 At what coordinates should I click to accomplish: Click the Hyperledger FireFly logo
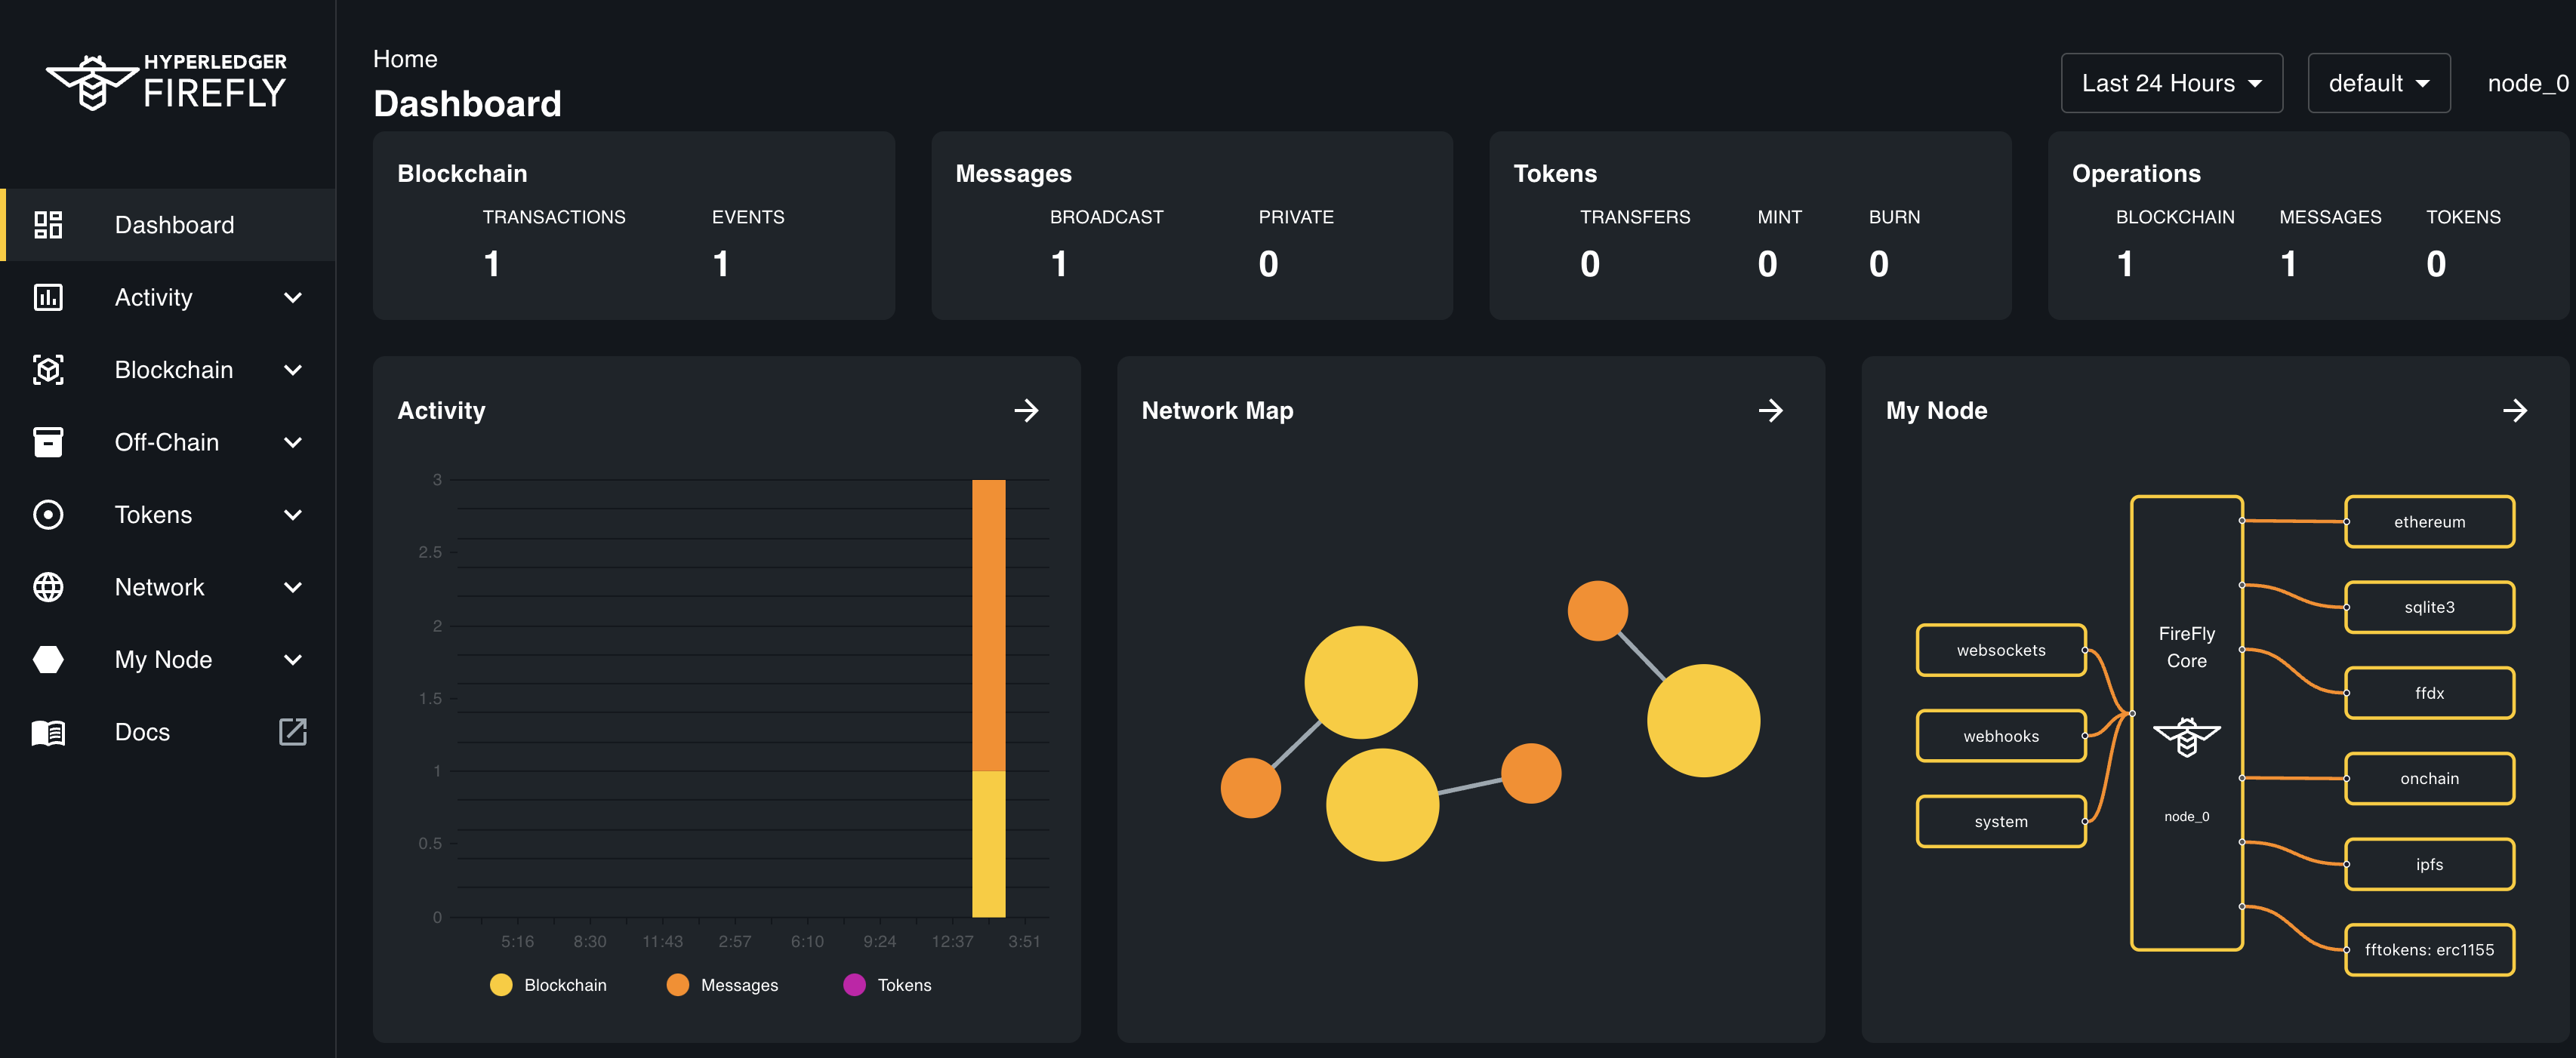pyautogui.click(x=166, y=82)
